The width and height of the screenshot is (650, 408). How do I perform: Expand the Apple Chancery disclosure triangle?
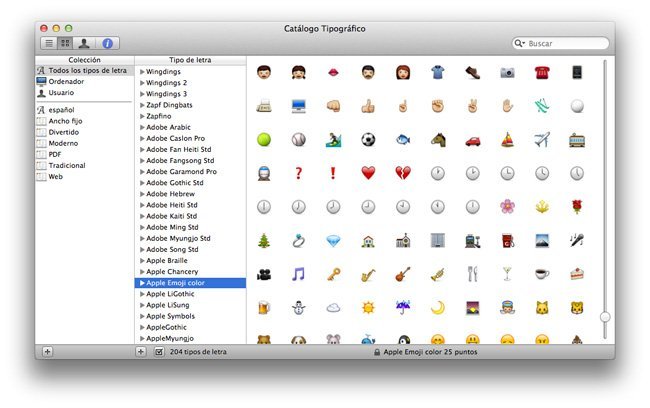pyautogui.click(x=142, y=272)
